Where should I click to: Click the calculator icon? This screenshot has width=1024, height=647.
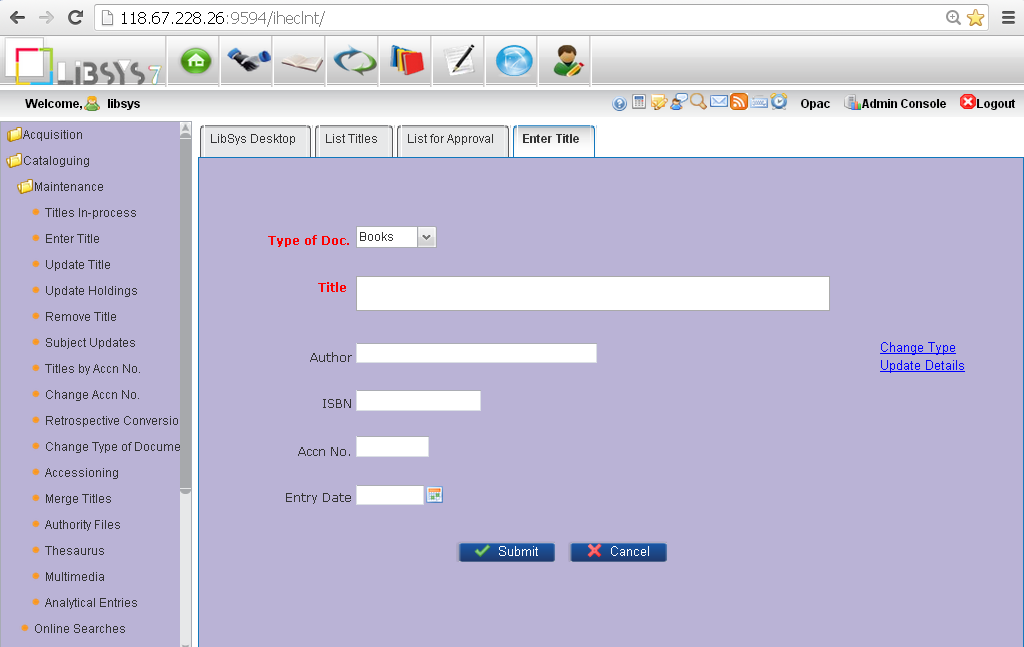[x=639, y=102]
